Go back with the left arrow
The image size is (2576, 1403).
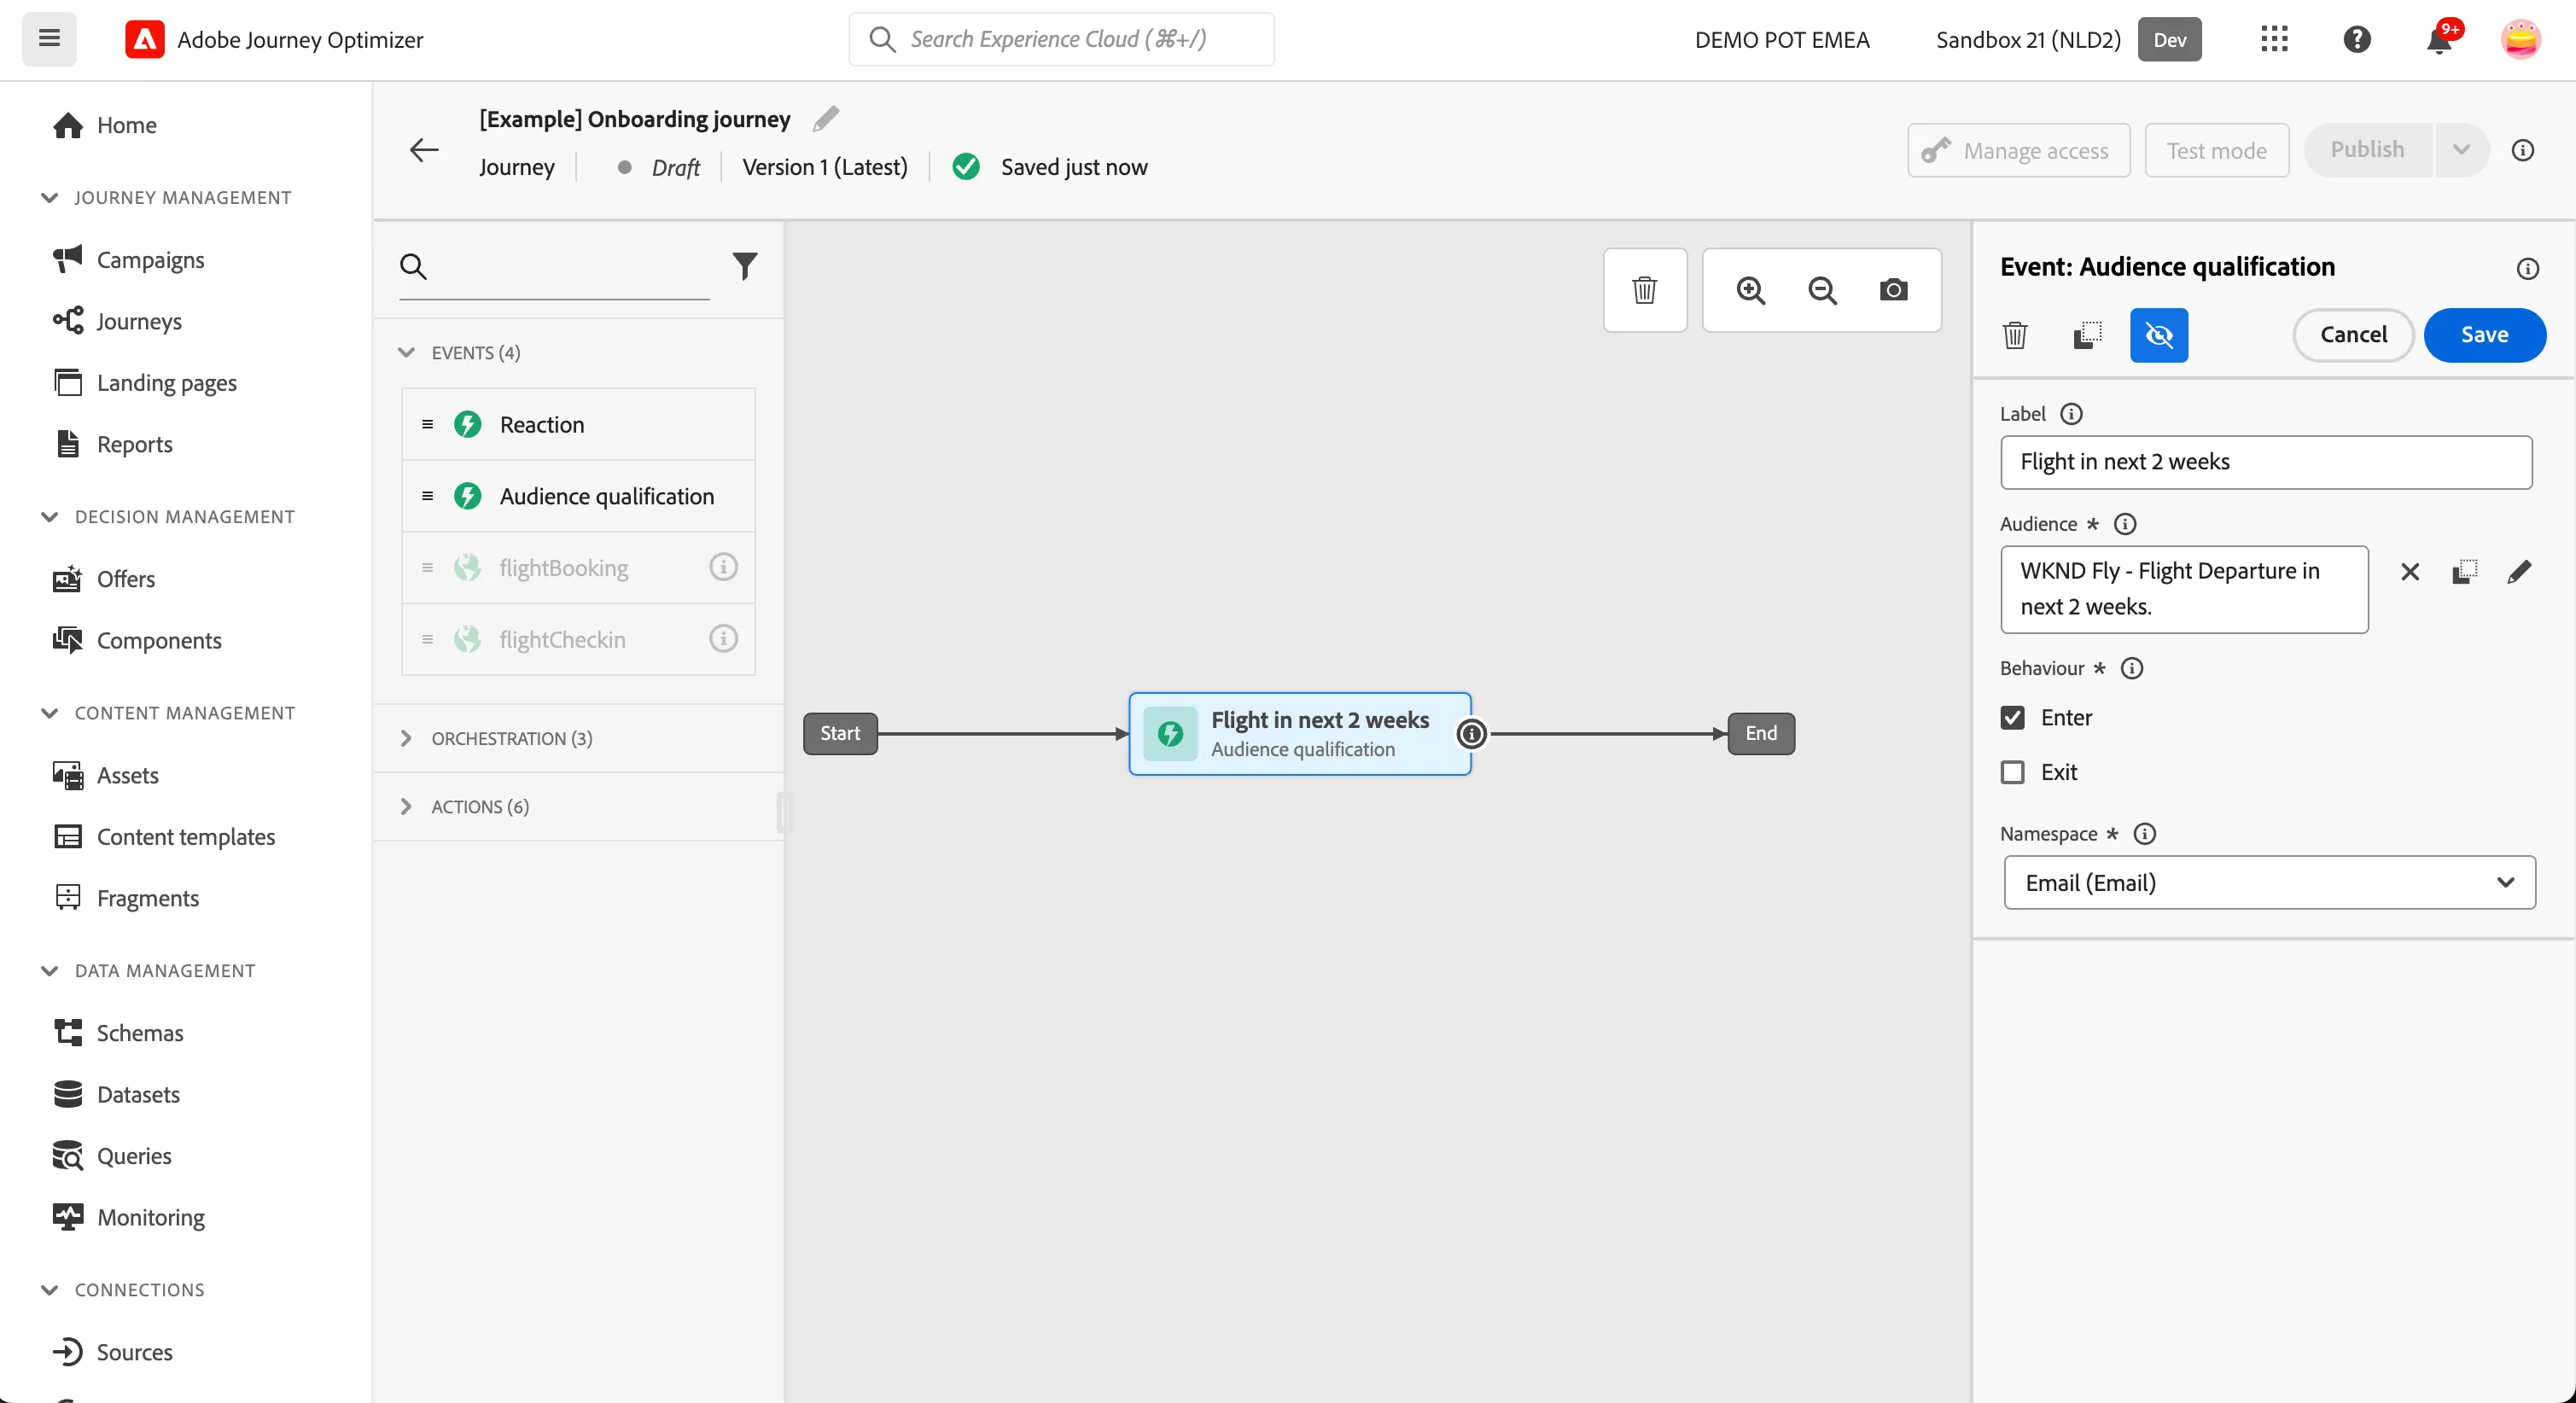(x=424, y=150)
